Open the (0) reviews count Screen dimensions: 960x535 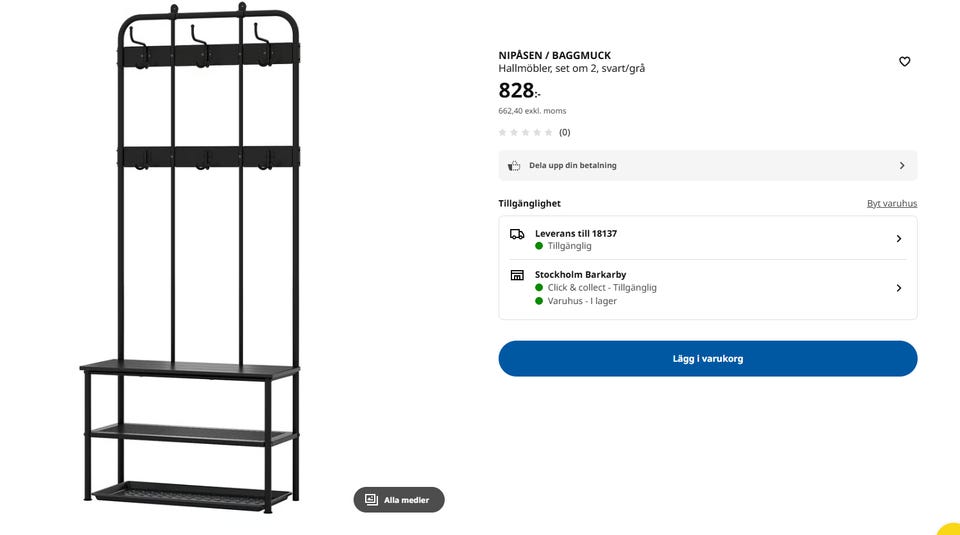pyautogui.click(x=564, y=132)
